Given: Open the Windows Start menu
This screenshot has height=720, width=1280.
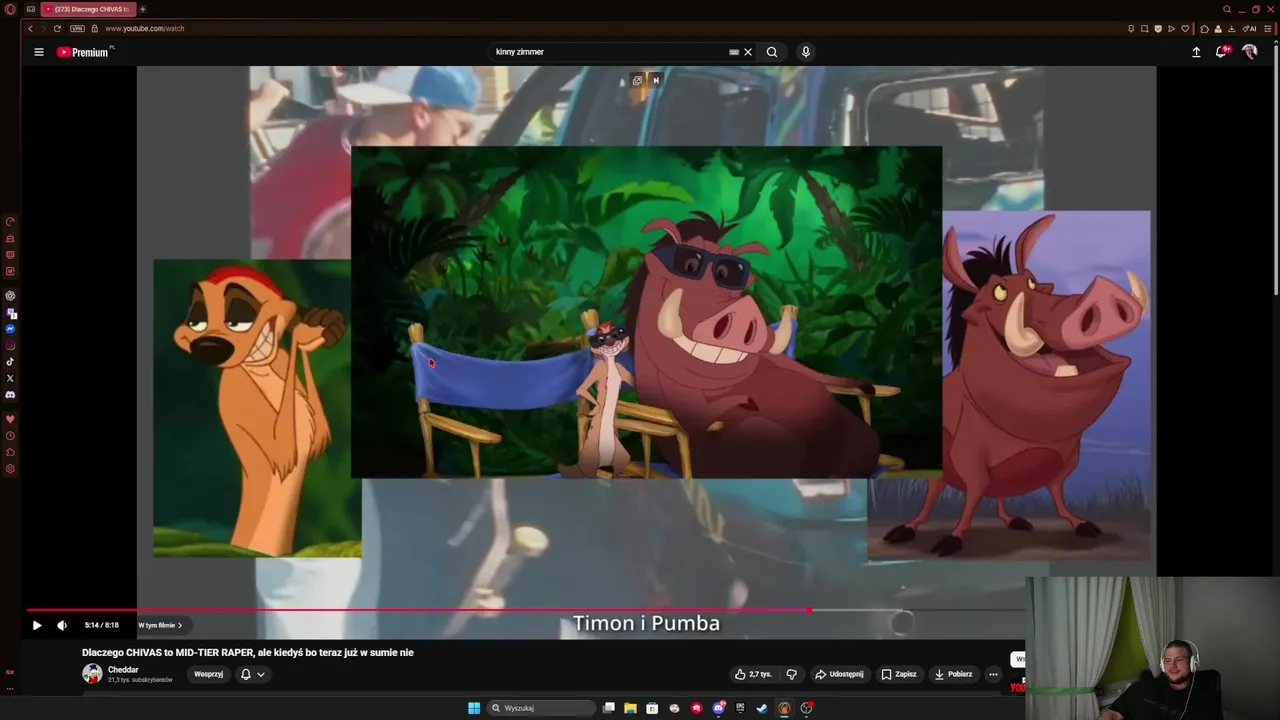Looking at the screenshot, I should pyautogui.click(x=474, y=708).
